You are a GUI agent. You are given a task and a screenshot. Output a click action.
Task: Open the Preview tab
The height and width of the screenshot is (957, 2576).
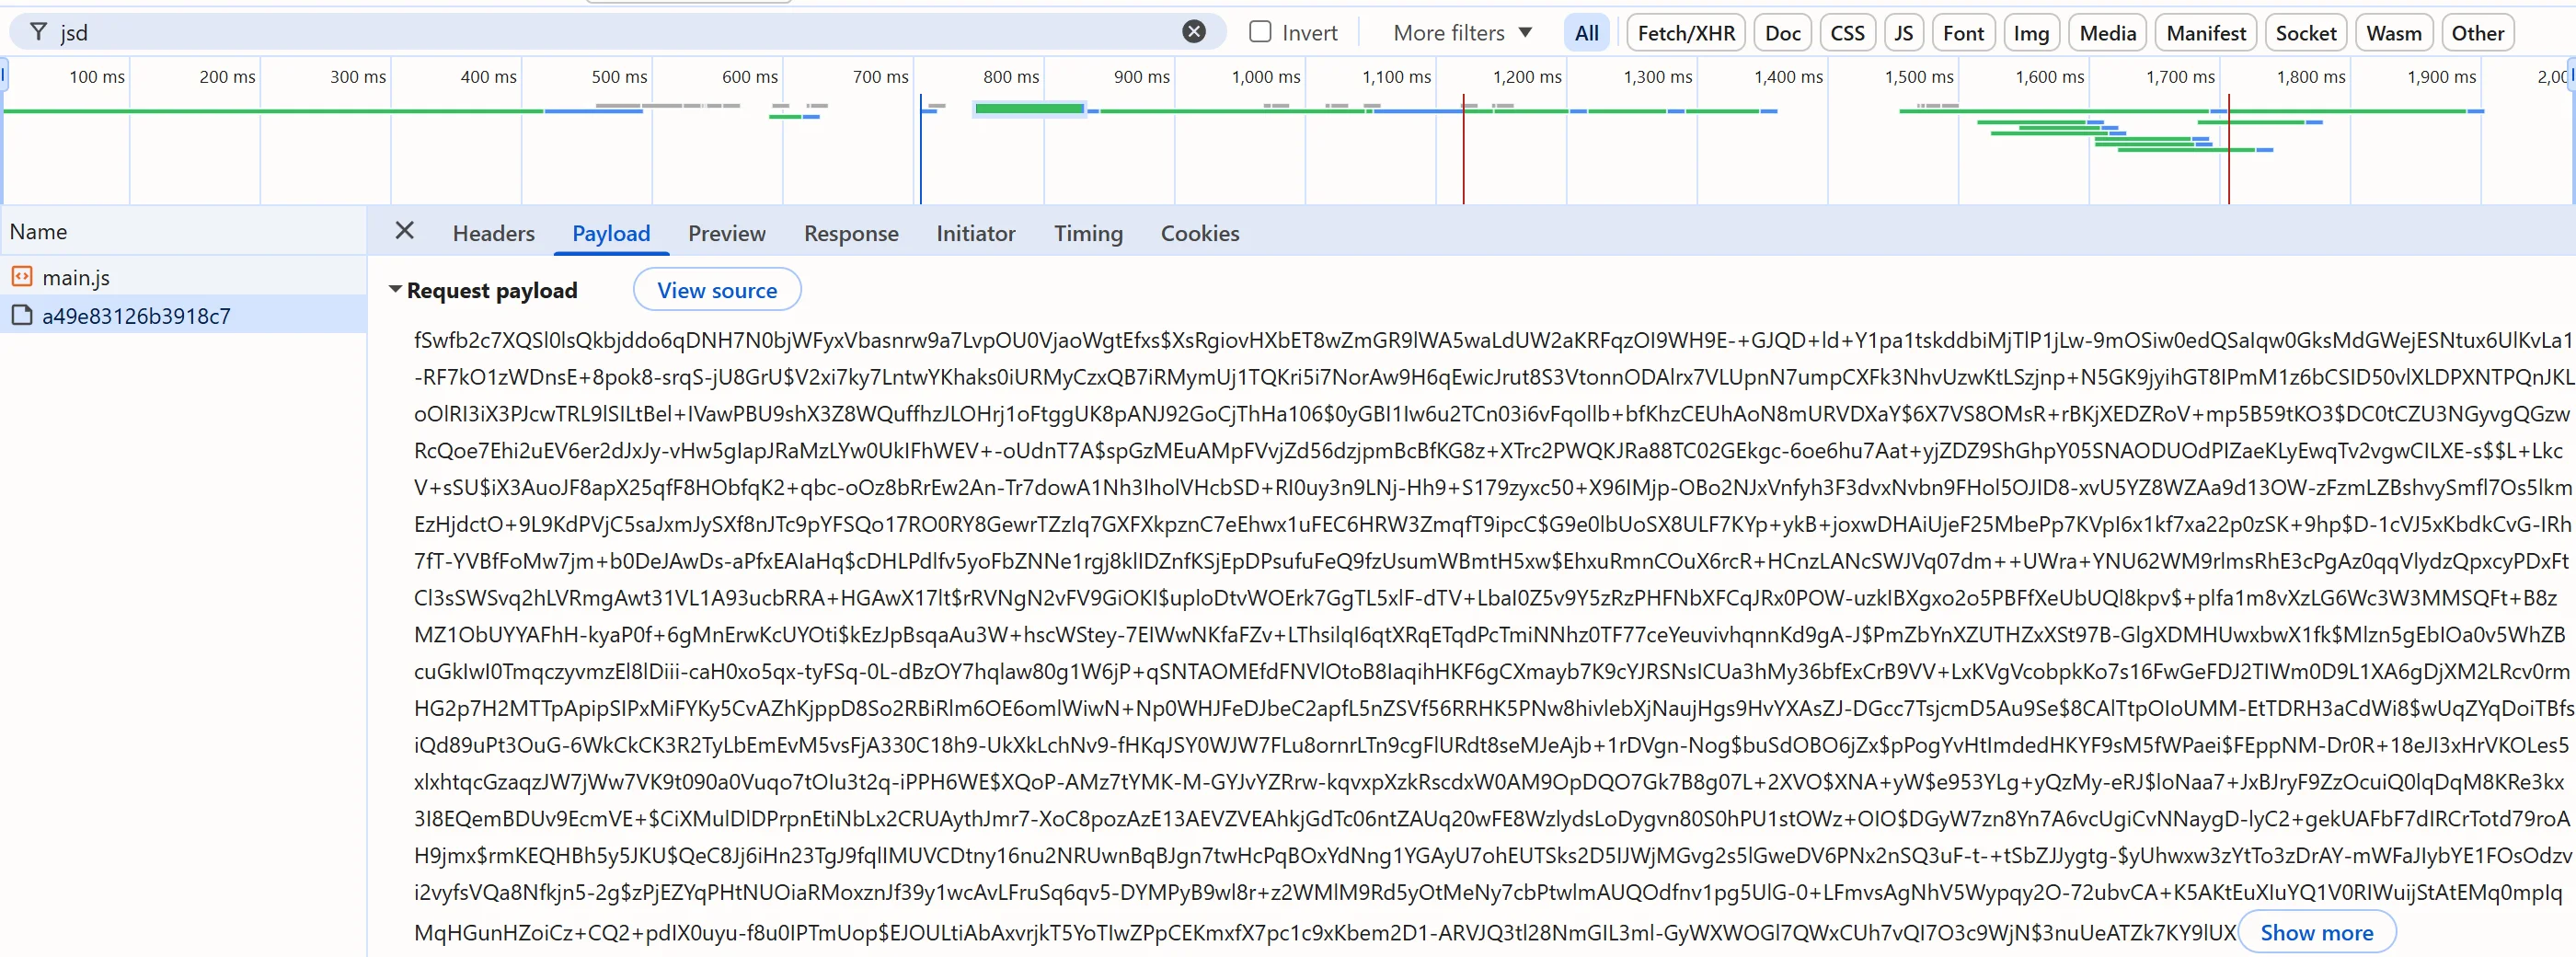[x=727, y=233]
